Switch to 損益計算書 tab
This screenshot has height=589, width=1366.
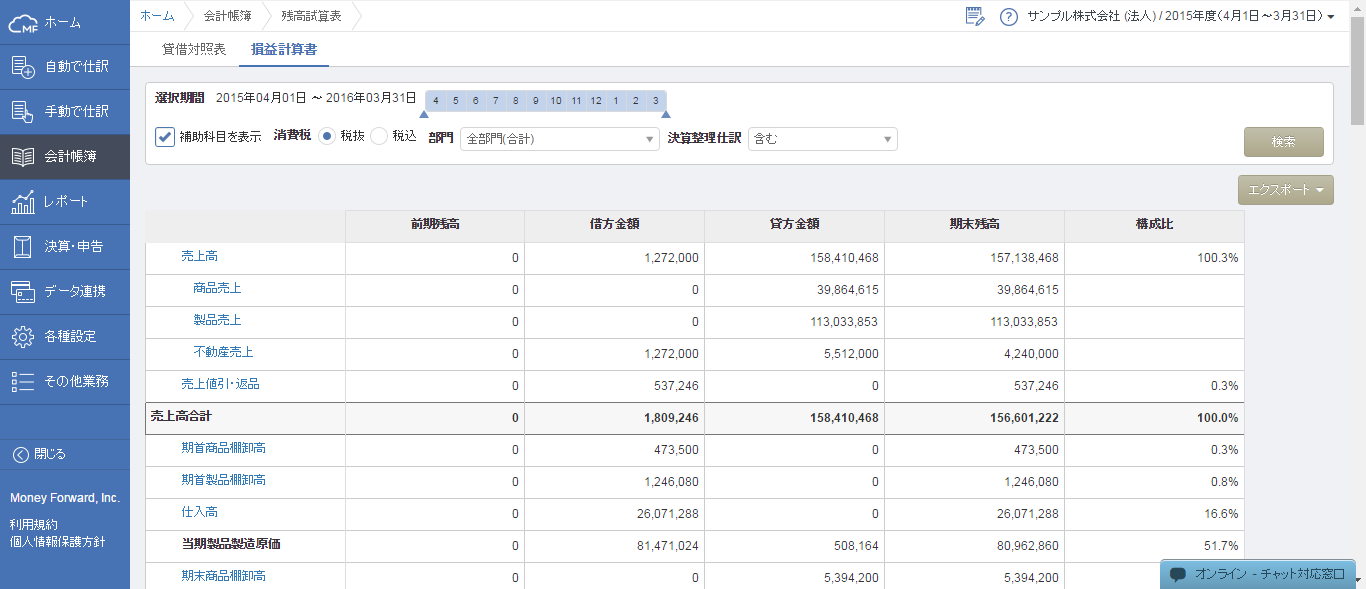point(284,49)
